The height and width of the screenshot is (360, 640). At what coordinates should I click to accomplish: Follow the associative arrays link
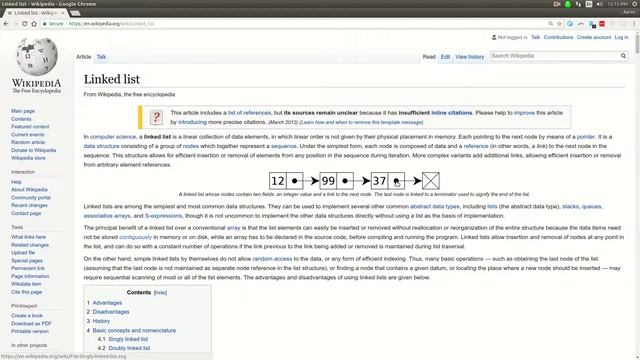coord(107,216)
